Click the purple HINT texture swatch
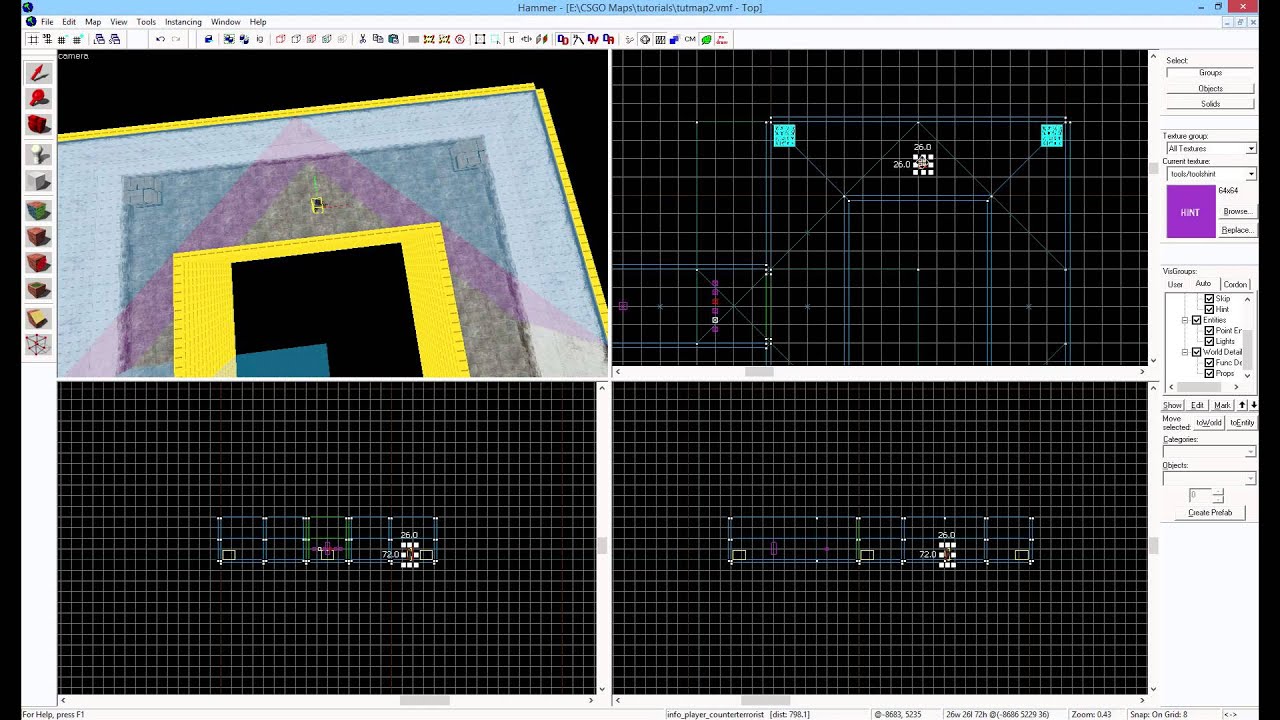Viewport: 1280px width, 720px height. coord(1190,212)
